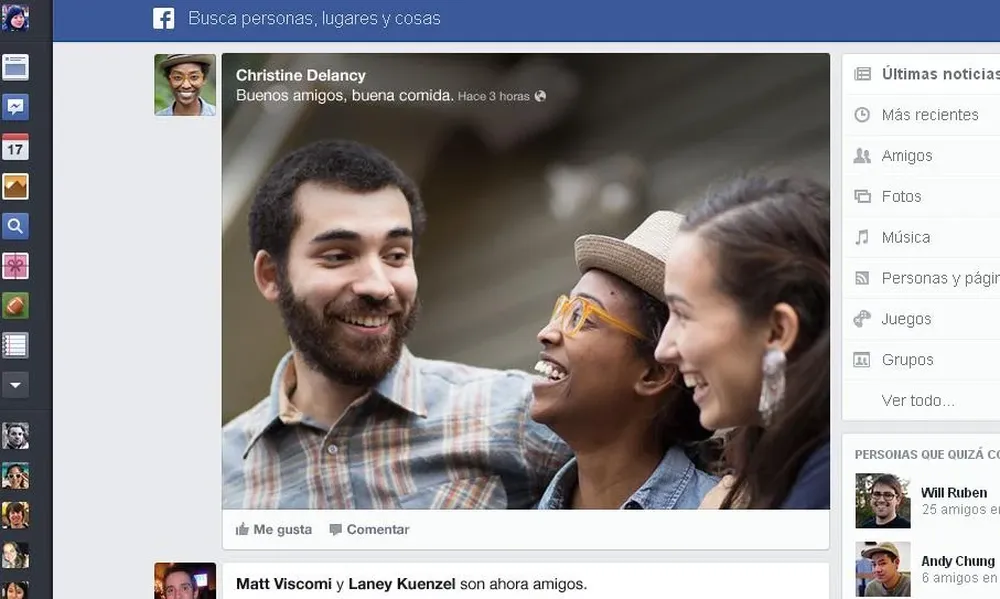Open the News Feed sidebar icon
Screen dimensions: 1000x599
[x=15, y=67]
